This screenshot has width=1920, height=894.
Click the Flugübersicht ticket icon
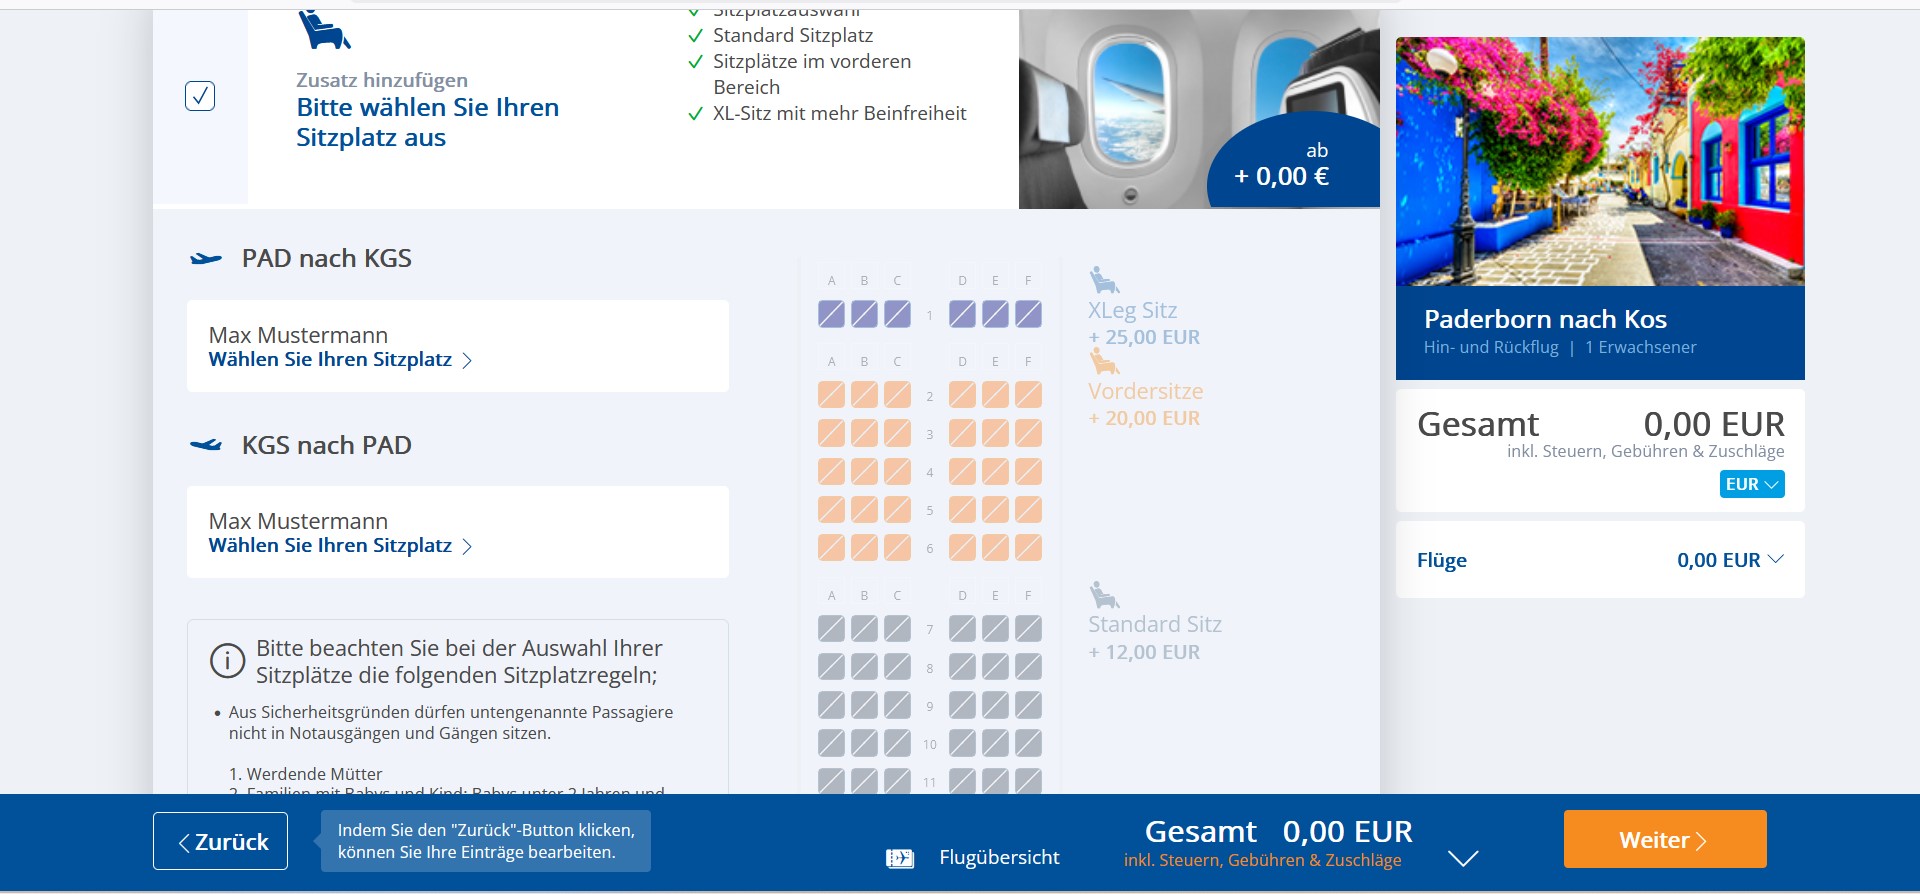tap(899, 858)
